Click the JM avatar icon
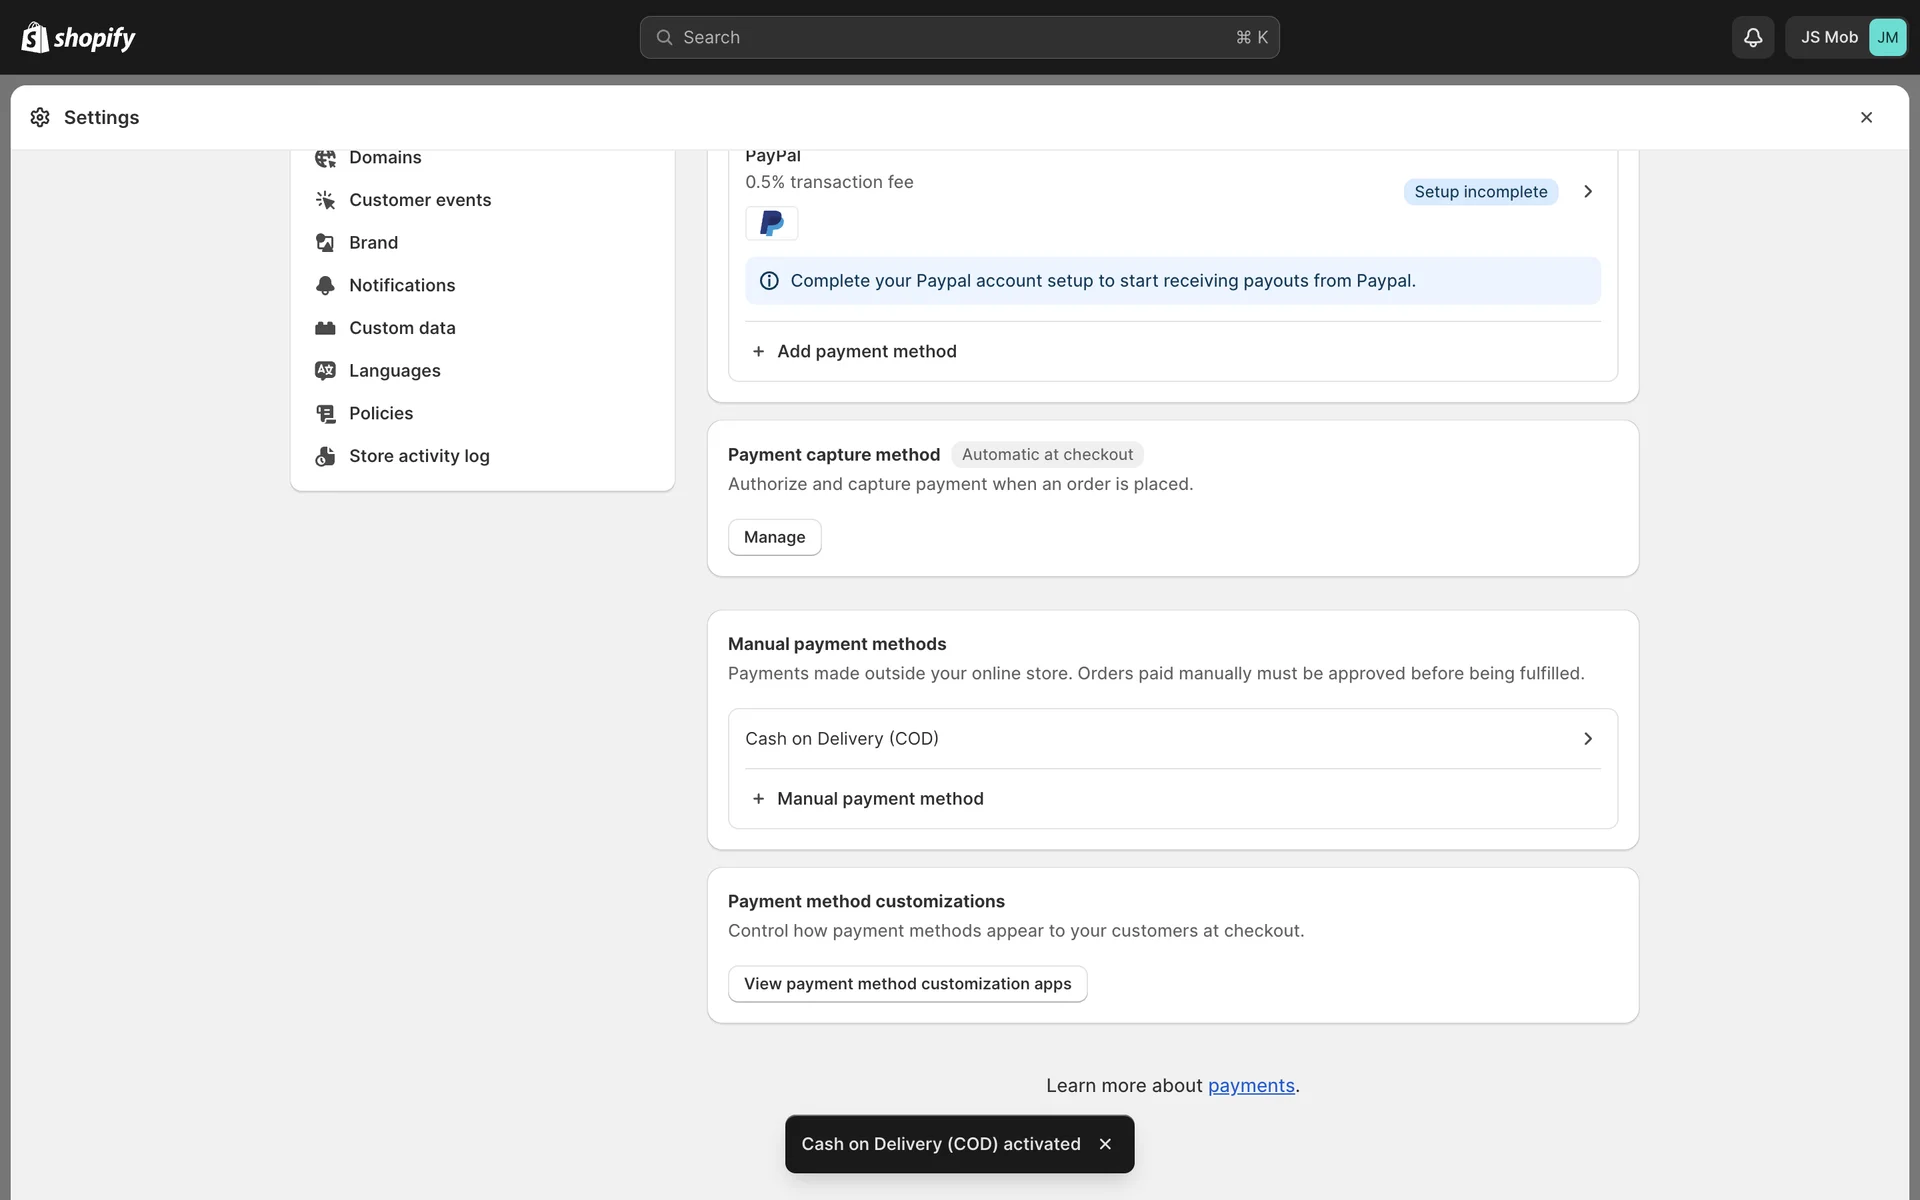 click(x=1886, y=37)
